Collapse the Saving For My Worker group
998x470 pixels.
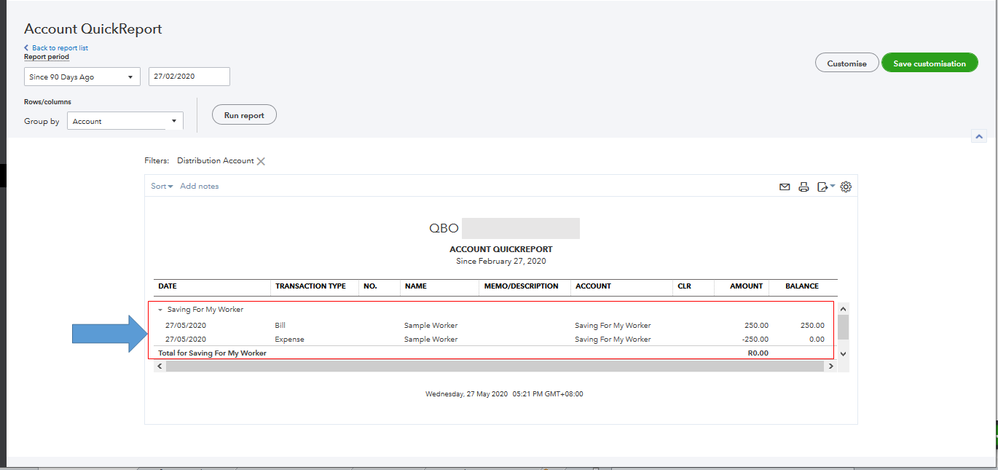coord(160,310)
